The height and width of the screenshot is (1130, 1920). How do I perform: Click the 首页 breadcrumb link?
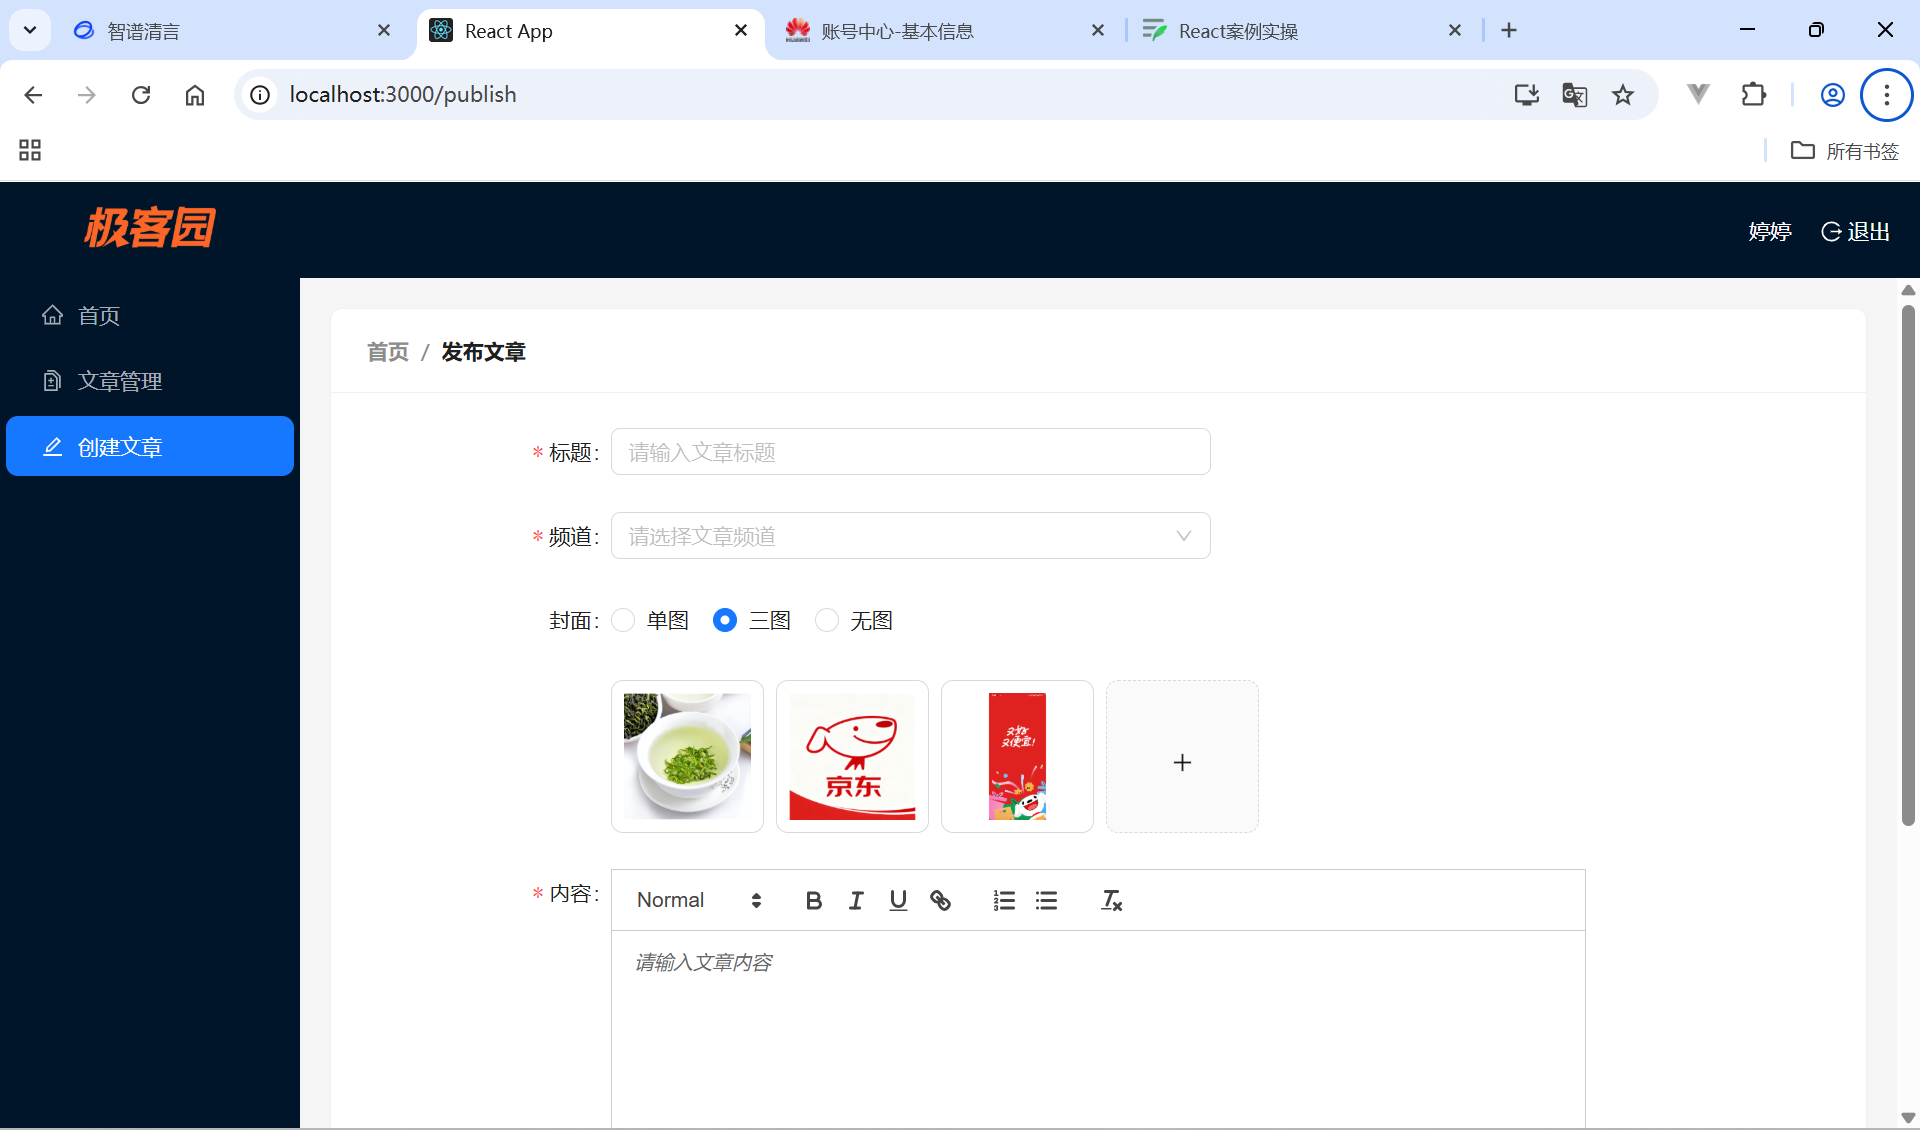click(388, 352)
